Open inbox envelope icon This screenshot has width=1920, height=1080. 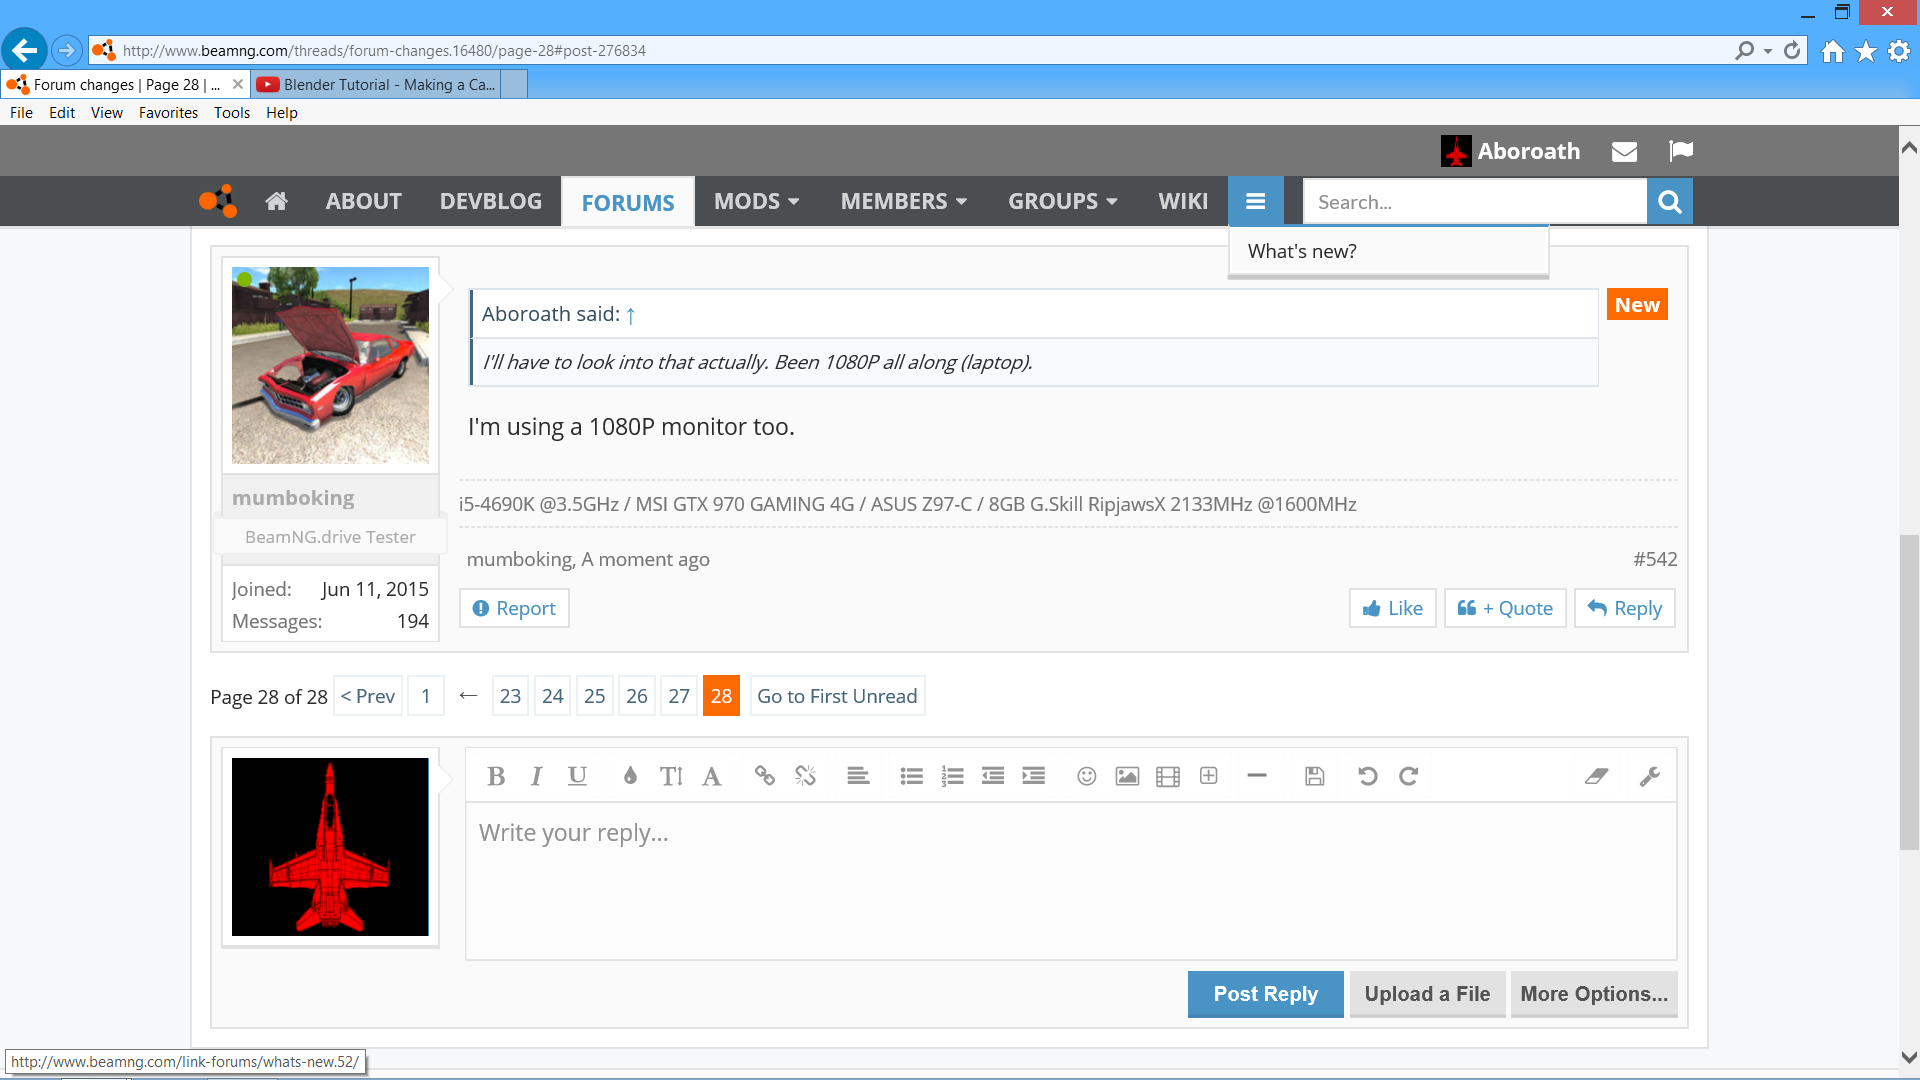click(1625, 151)
